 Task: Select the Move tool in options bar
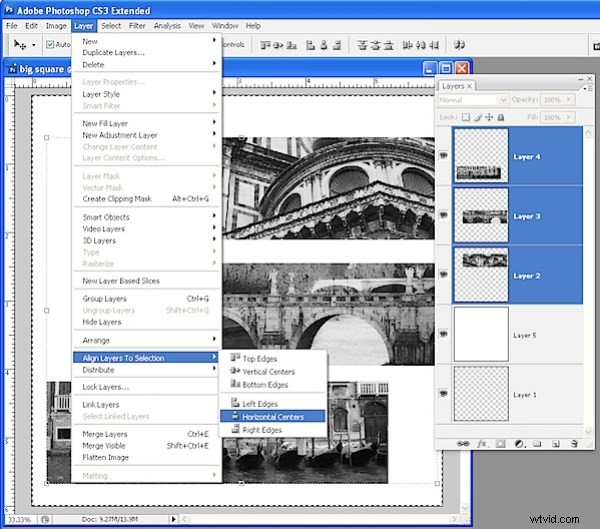(x=20, y=45)
